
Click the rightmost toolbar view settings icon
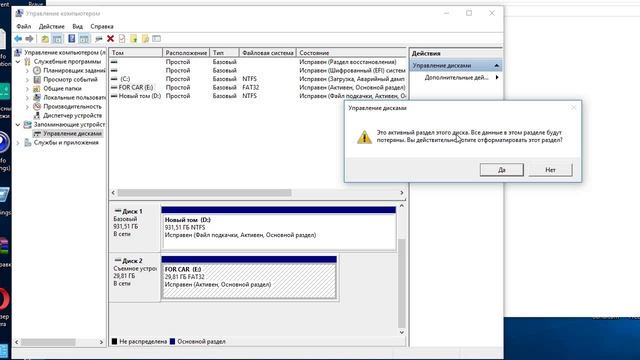156,39
